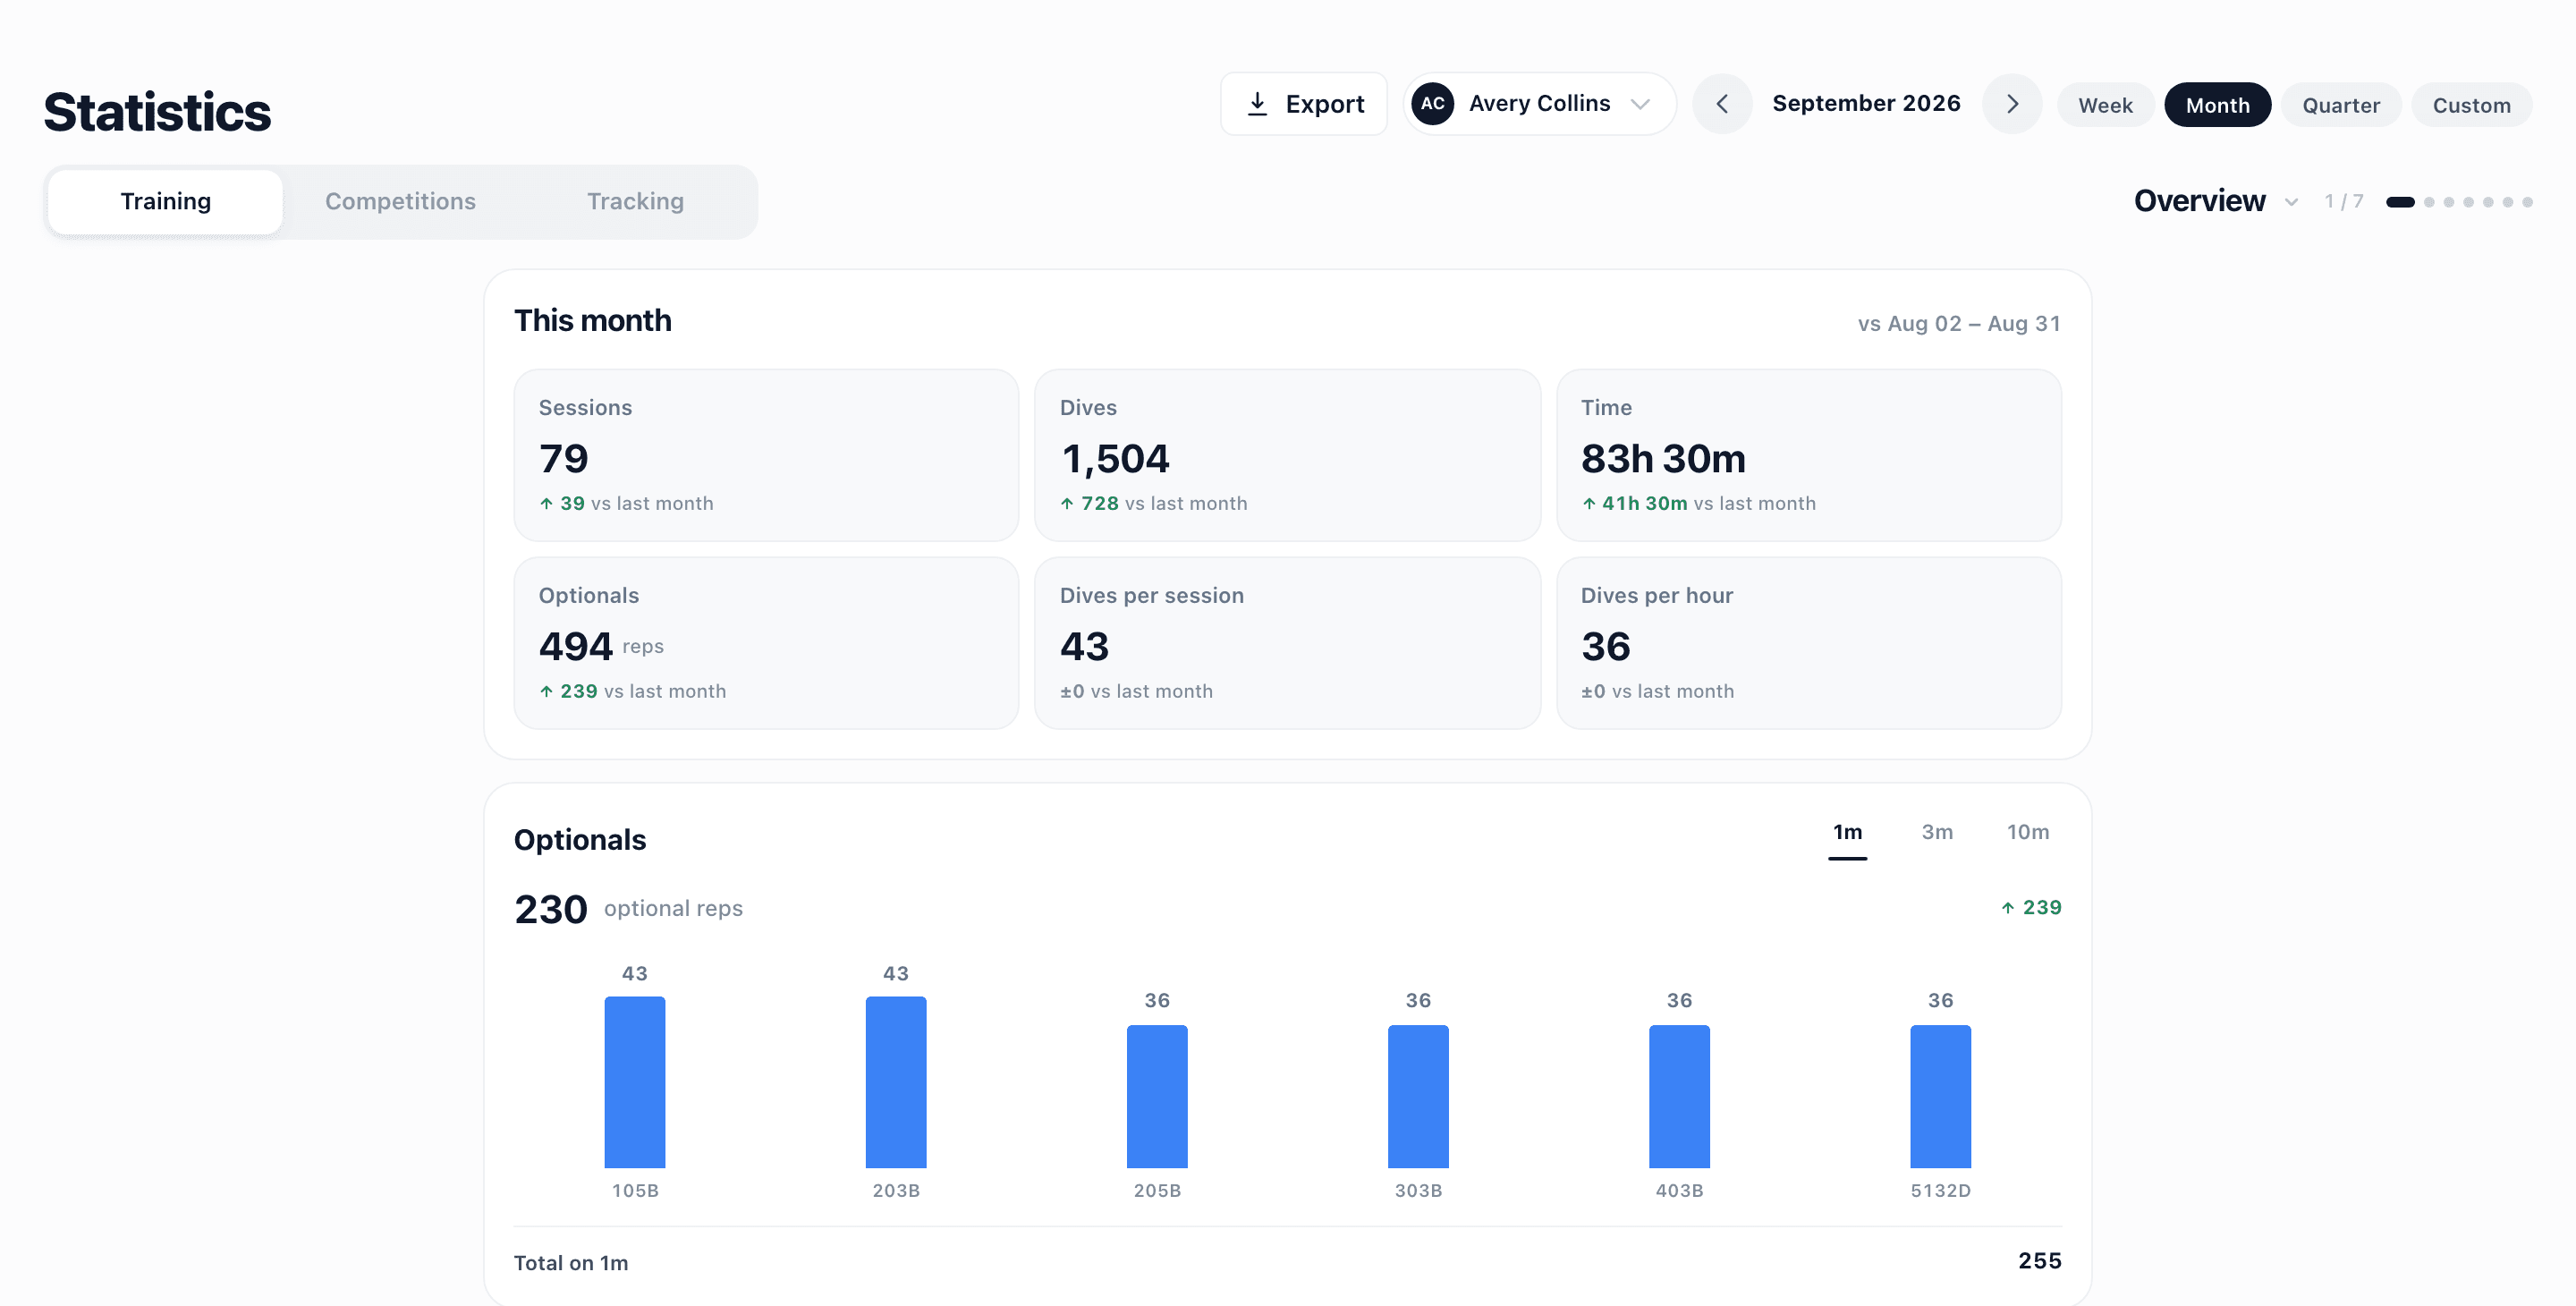Select the Month range

pyautogui.click(x=2217, y=105)
